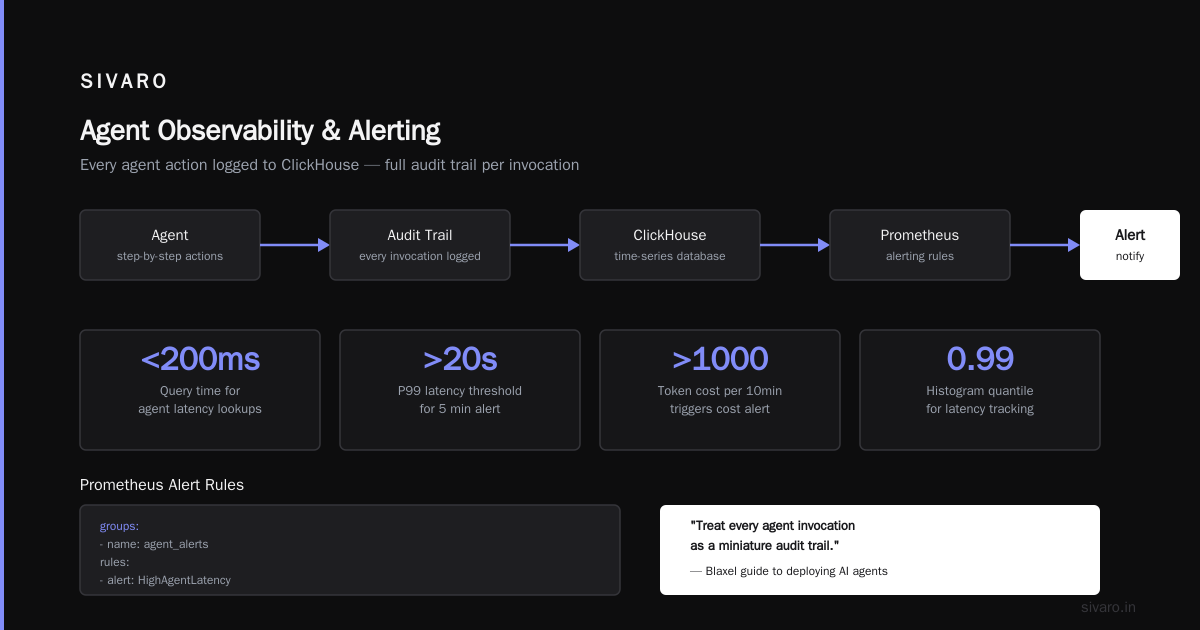Select the <200ms query time card
This screenshot has height=630, width=1200.
(x=200, y=390)
